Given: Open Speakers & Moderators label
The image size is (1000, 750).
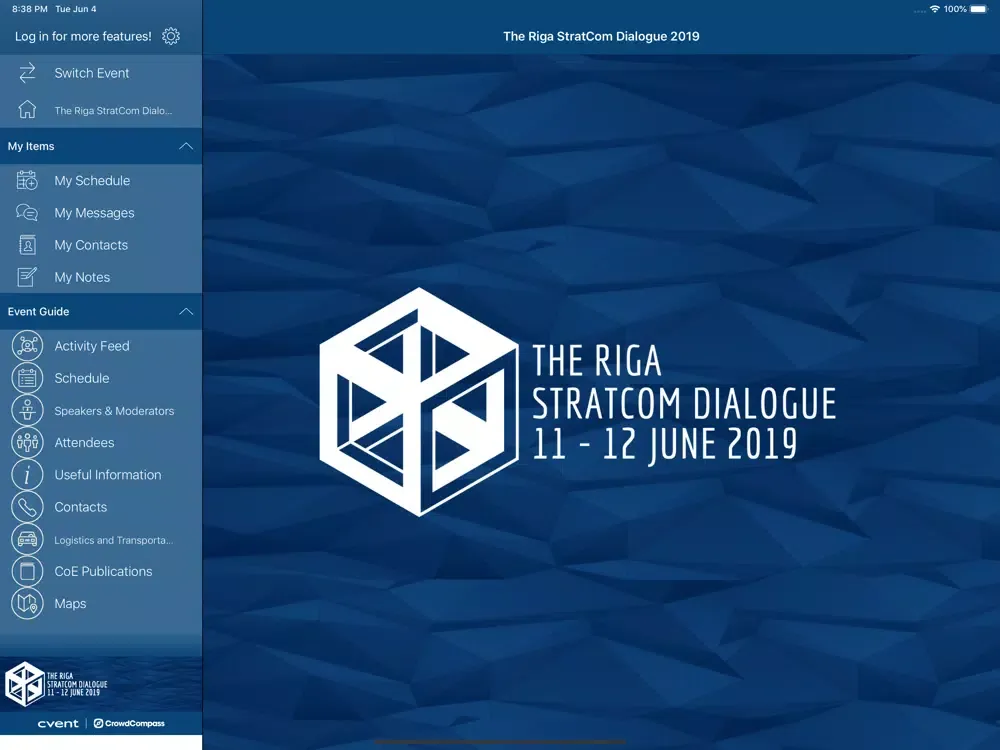Looking at the screenshot, I should click(x=114, y=411).
